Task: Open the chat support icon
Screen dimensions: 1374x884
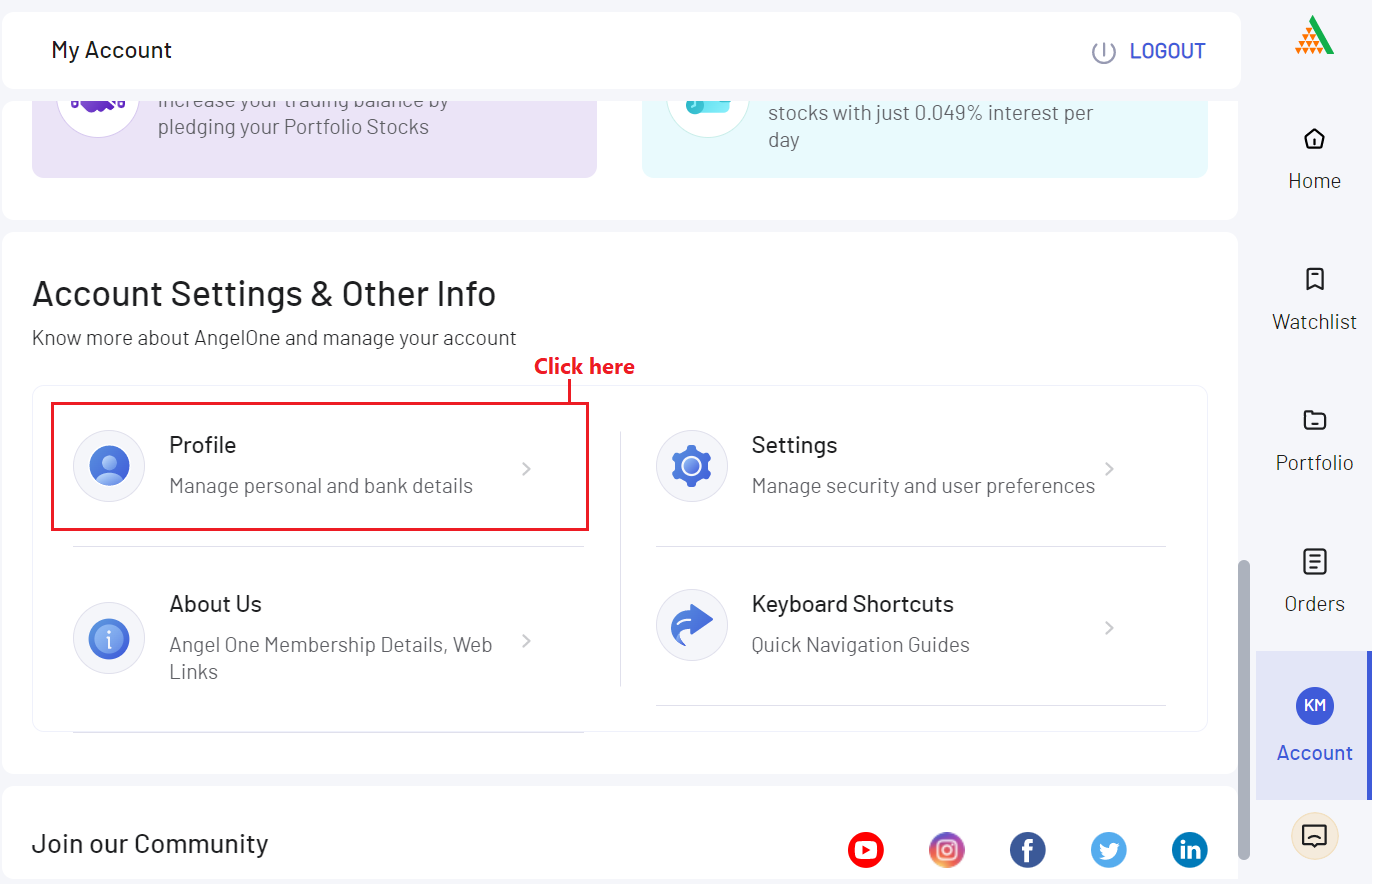Action: 1314,836
